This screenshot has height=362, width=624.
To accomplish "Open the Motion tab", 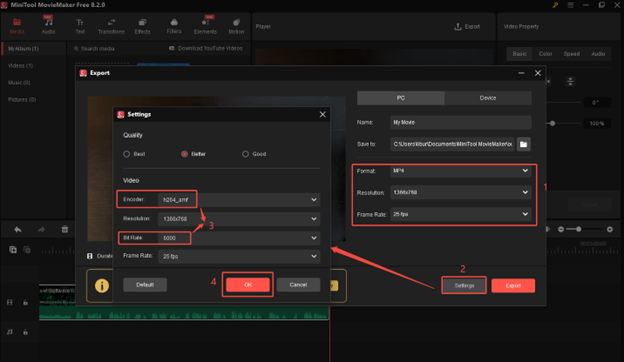I will pos(236,26).
